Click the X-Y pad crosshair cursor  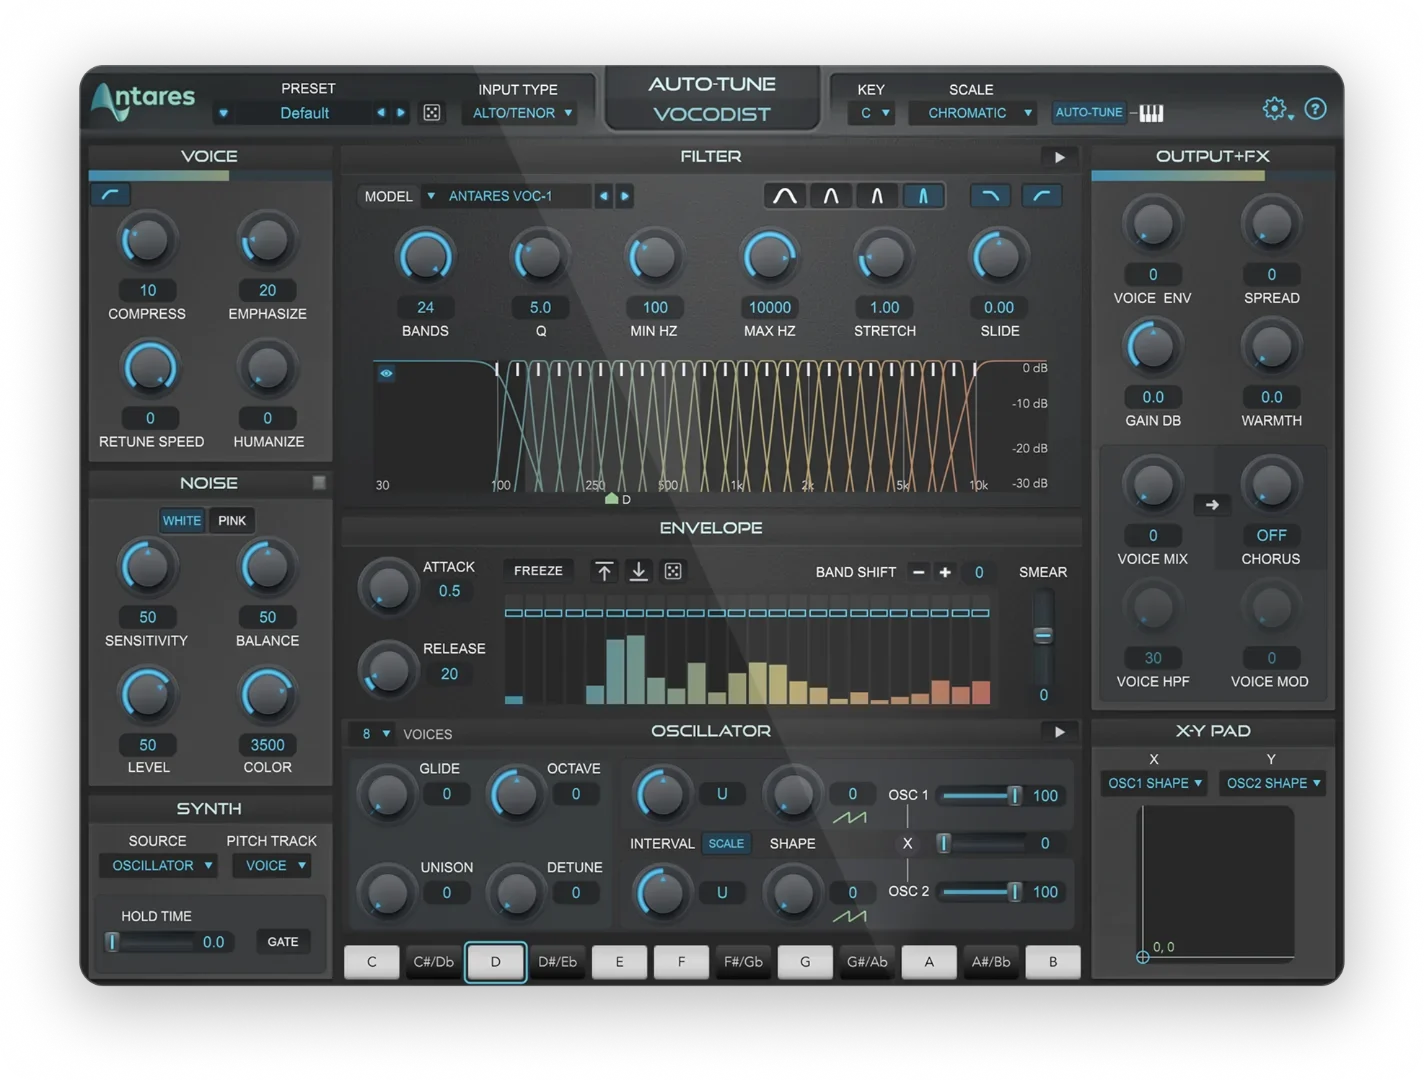point(1143,957)
